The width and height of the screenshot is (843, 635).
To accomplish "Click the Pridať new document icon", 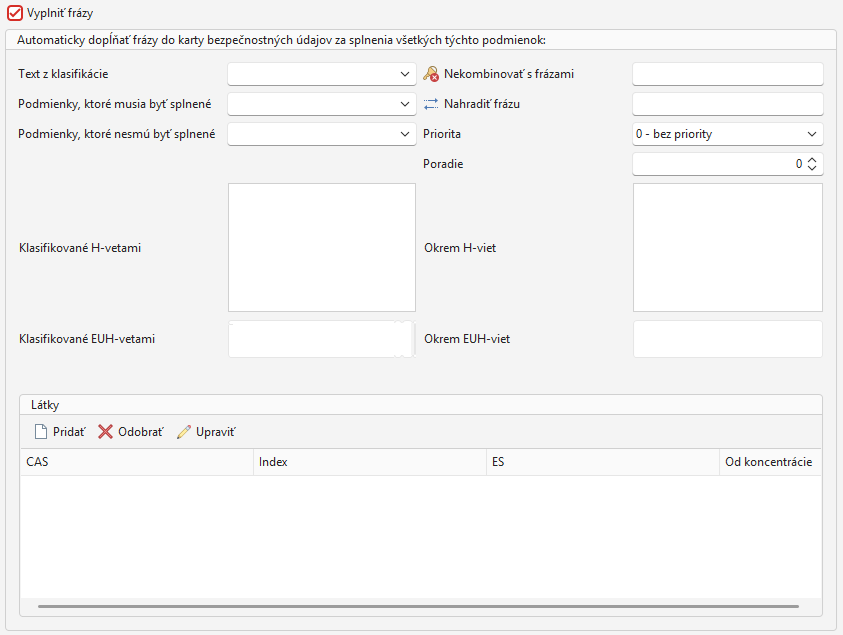I will [x=40, y=432].
